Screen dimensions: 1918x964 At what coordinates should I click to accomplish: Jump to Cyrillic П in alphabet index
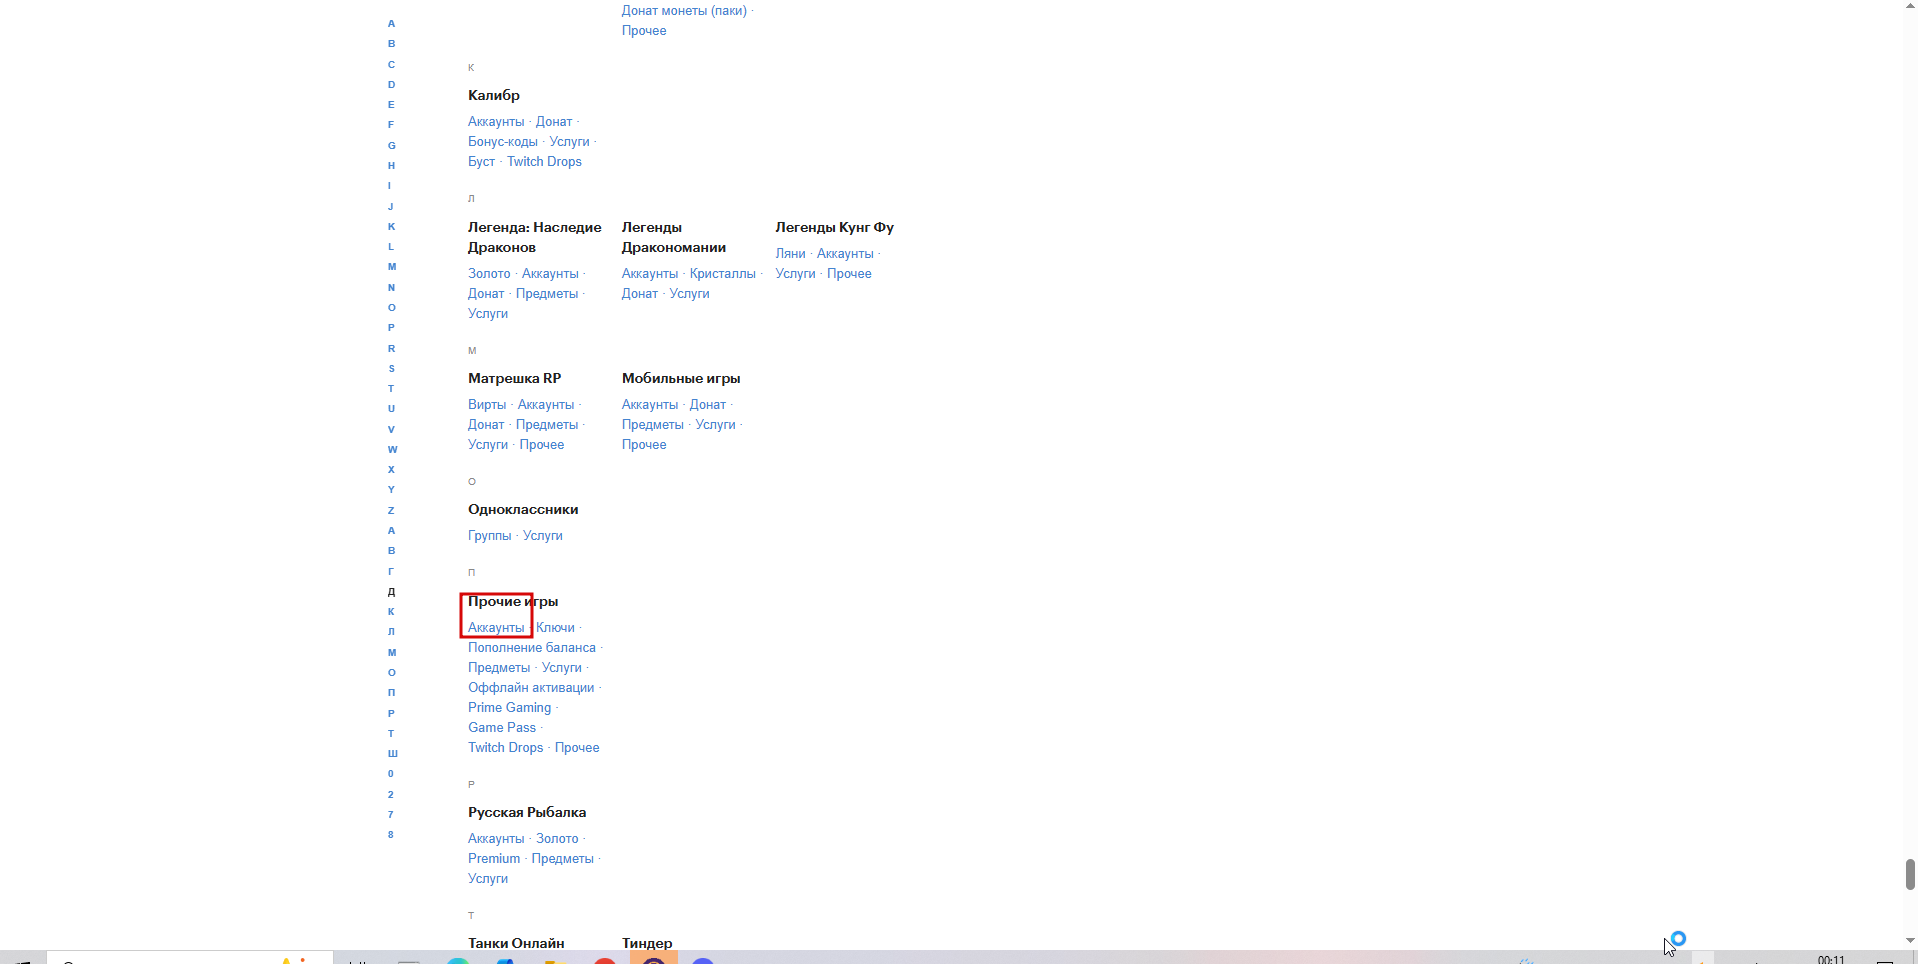tap(392, 693)
